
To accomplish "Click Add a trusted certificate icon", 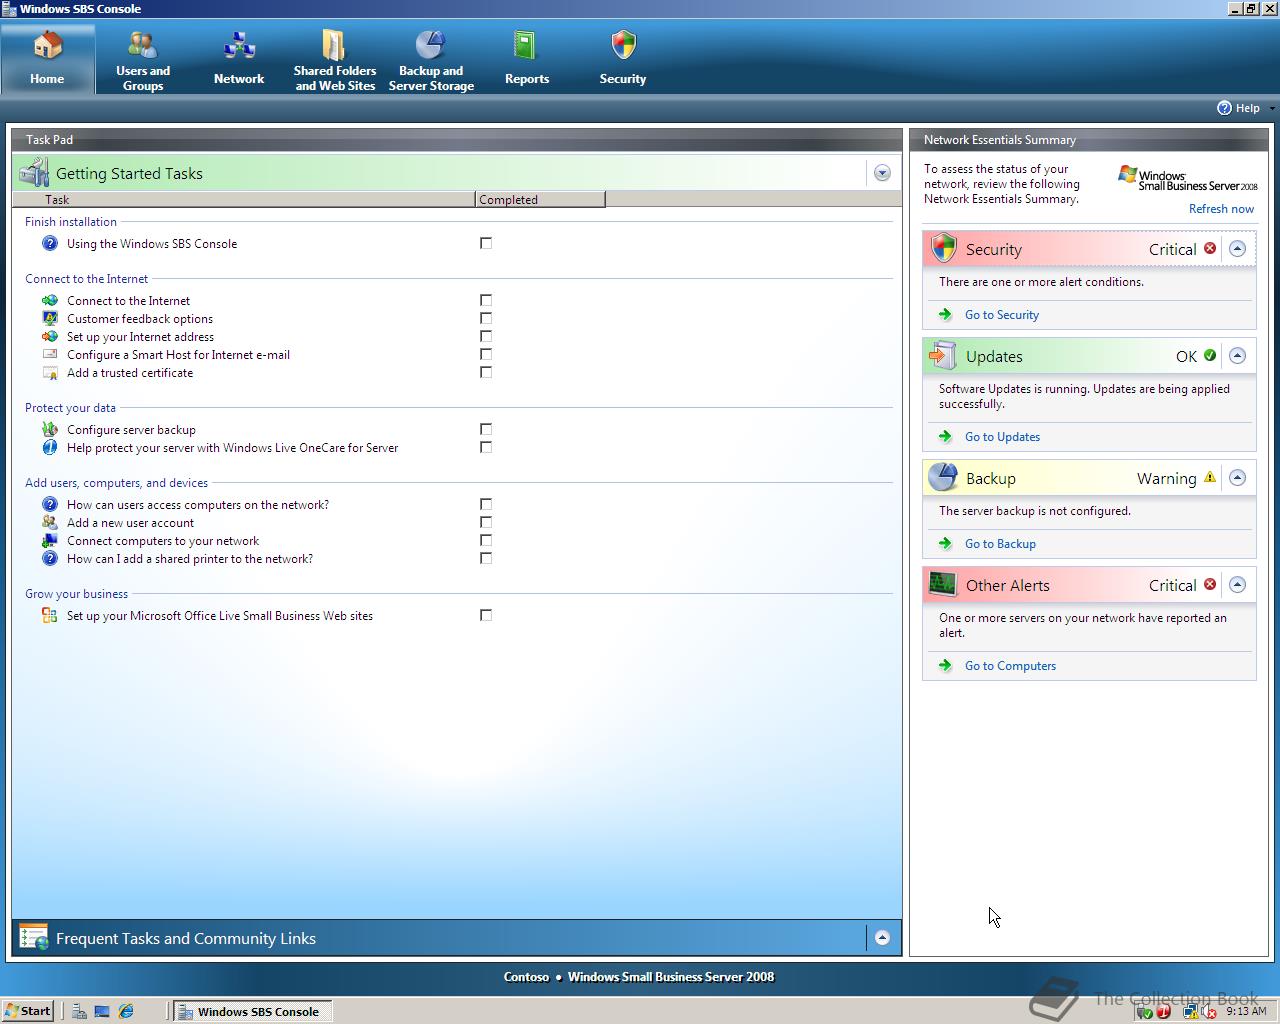I will click(x=50, y=372).
